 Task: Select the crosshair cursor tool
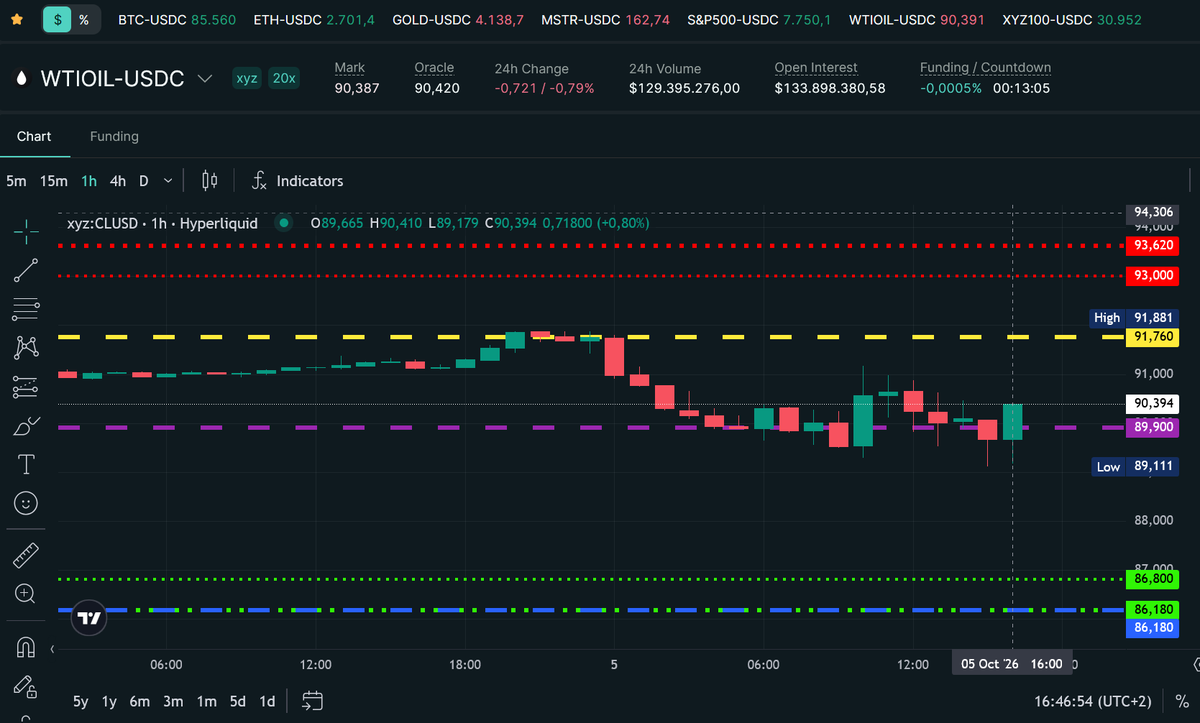pyautogui.click(x=27, y=230)
